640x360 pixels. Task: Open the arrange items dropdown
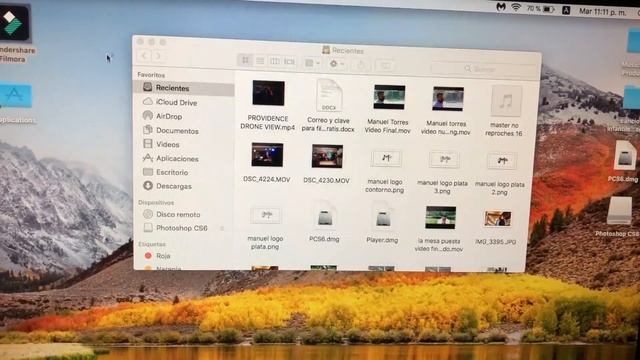(312, 63)
